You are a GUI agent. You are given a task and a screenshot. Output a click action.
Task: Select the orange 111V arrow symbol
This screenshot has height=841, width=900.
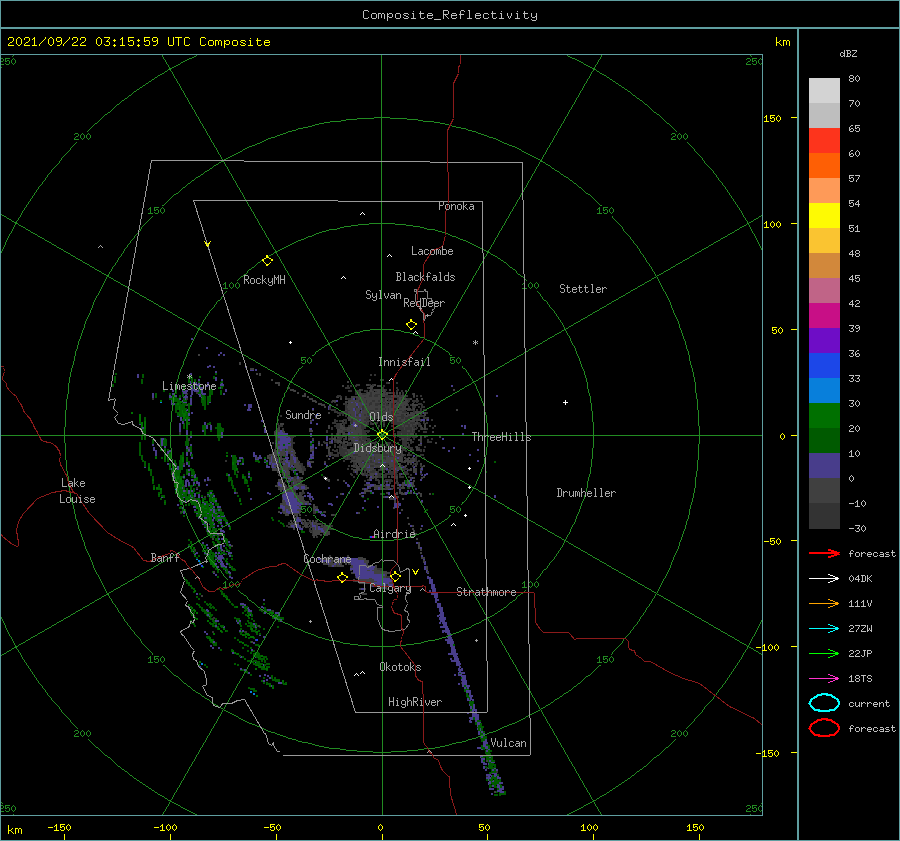(x=824, y=603)
